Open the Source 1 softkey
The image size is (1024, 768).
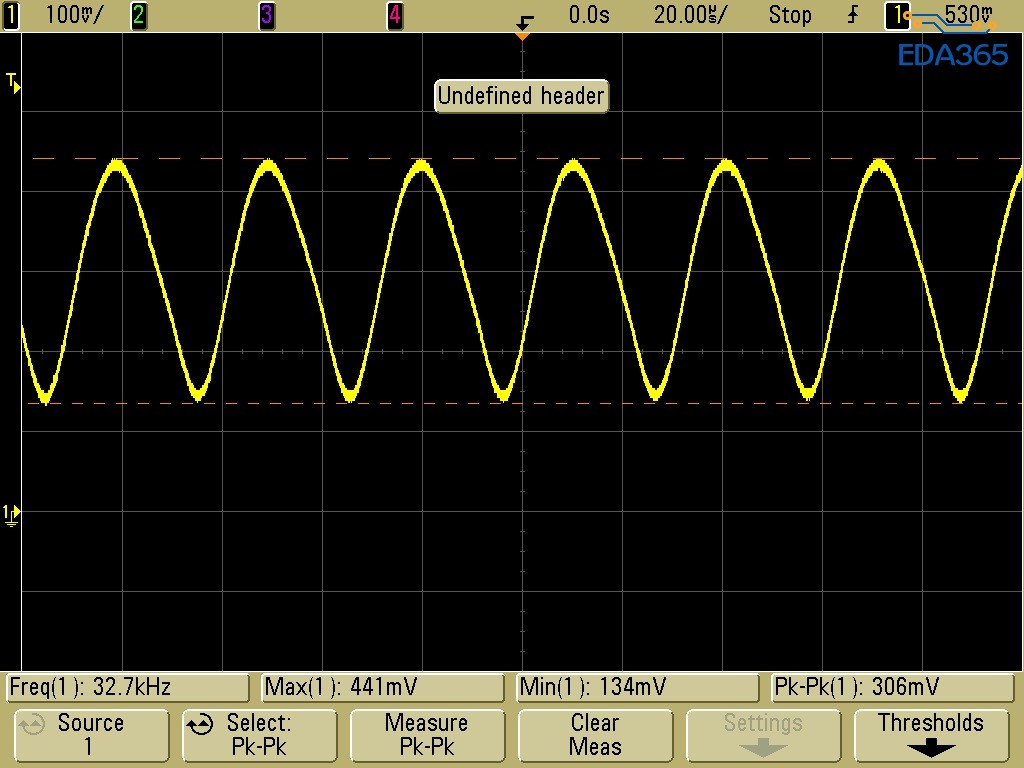click(x=90, y=735)
